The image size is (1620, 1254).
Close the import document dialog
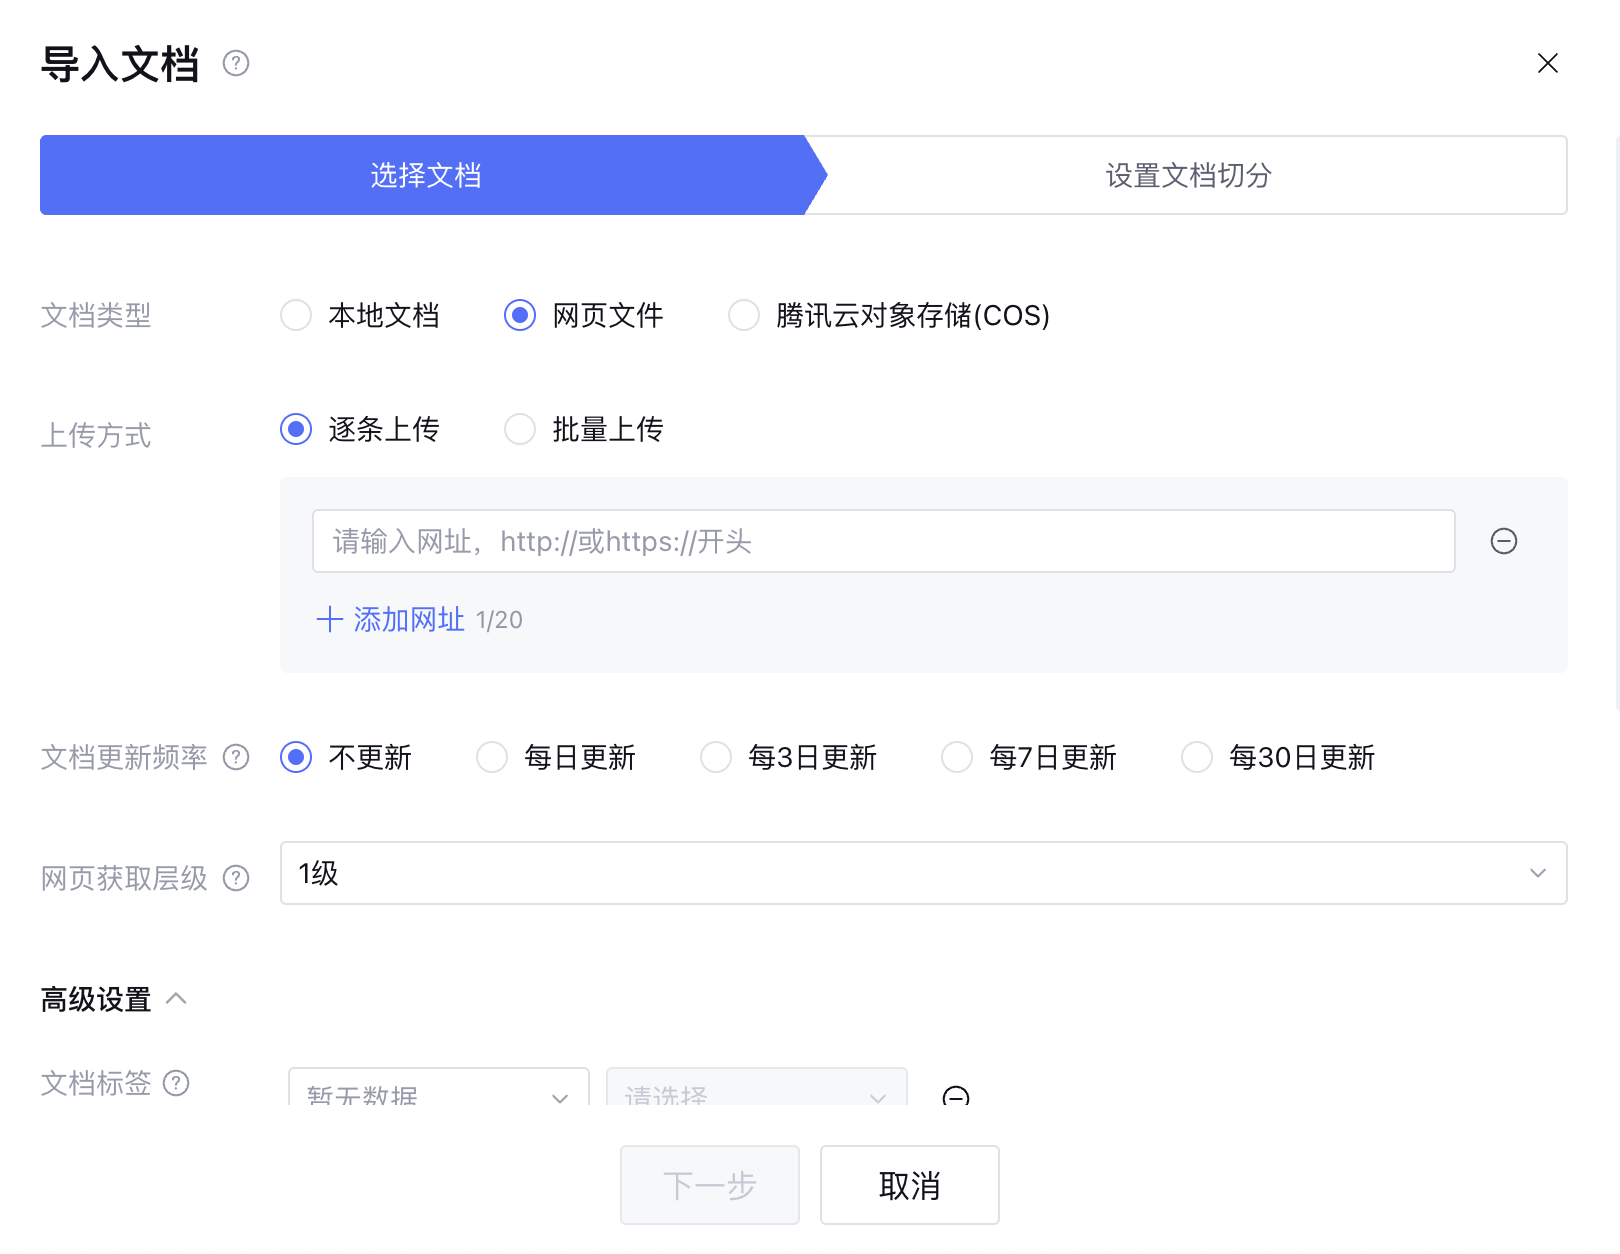1547,64
